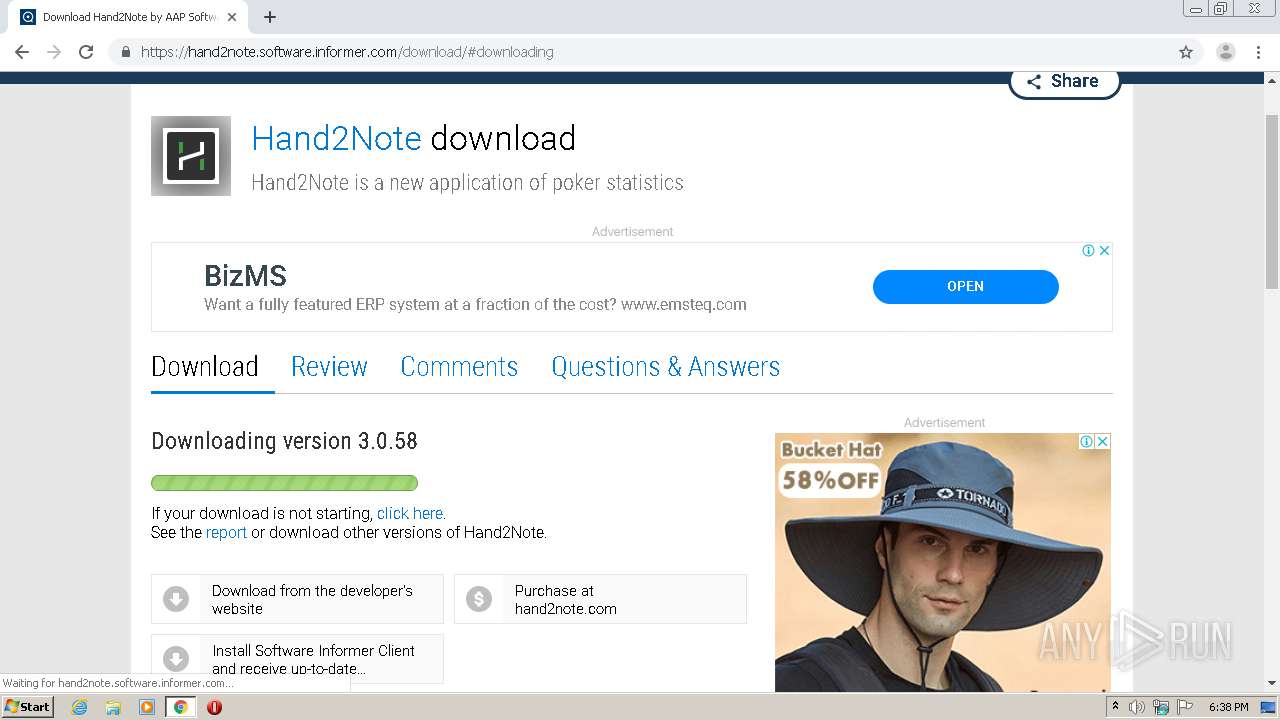This screenshot has width=1280, height=720.
Task: Go back with the browser back arrow
Action: pyautogui.click(x=22, y=52)
